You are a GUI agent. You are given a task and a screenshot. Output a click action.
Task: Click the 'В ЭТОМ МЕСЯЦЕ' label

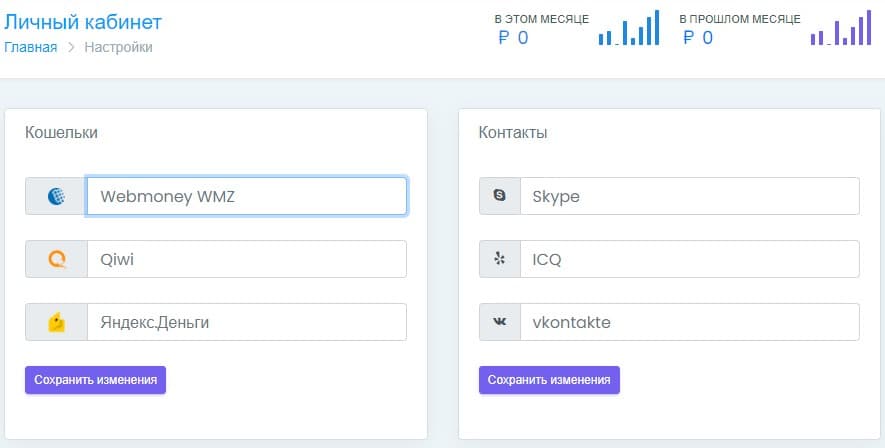[x=542, y=19]
